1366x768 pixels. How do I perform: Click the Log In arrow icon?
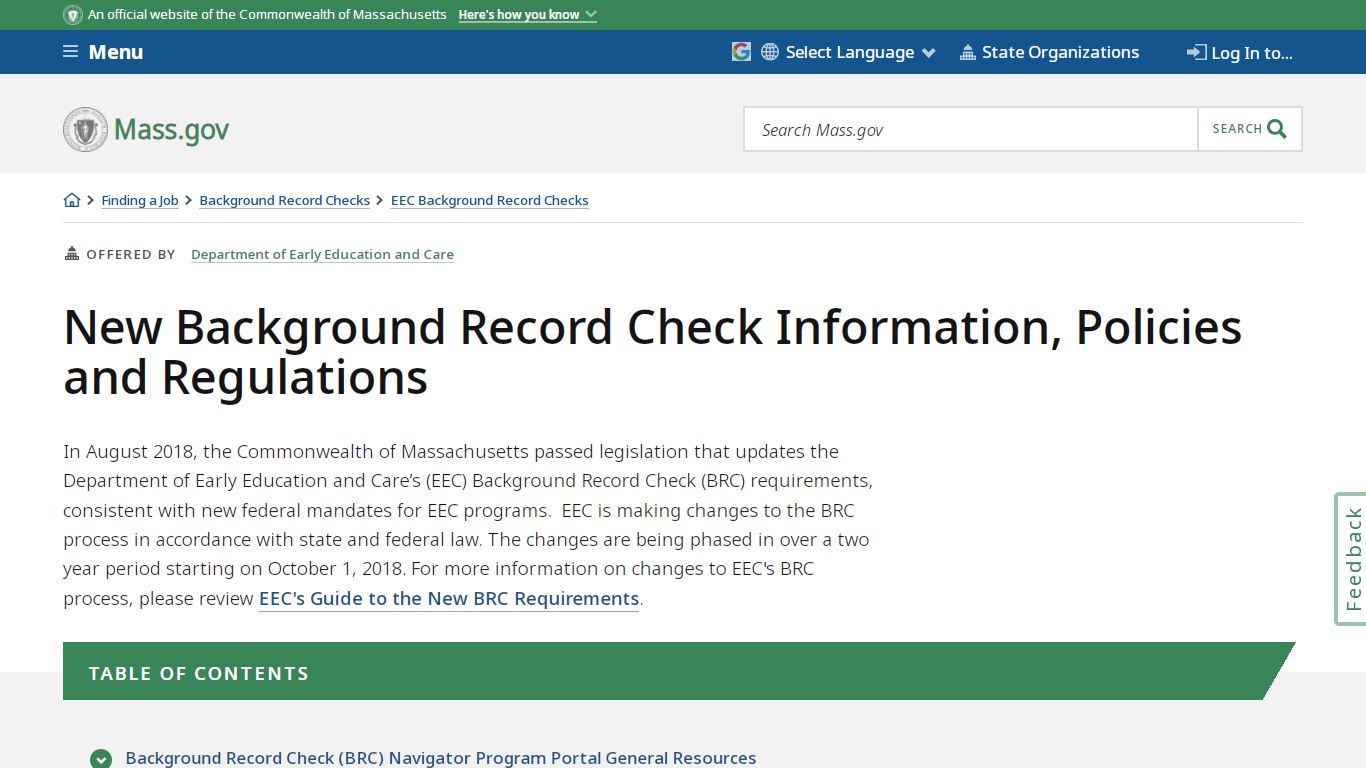(1196, 52)
